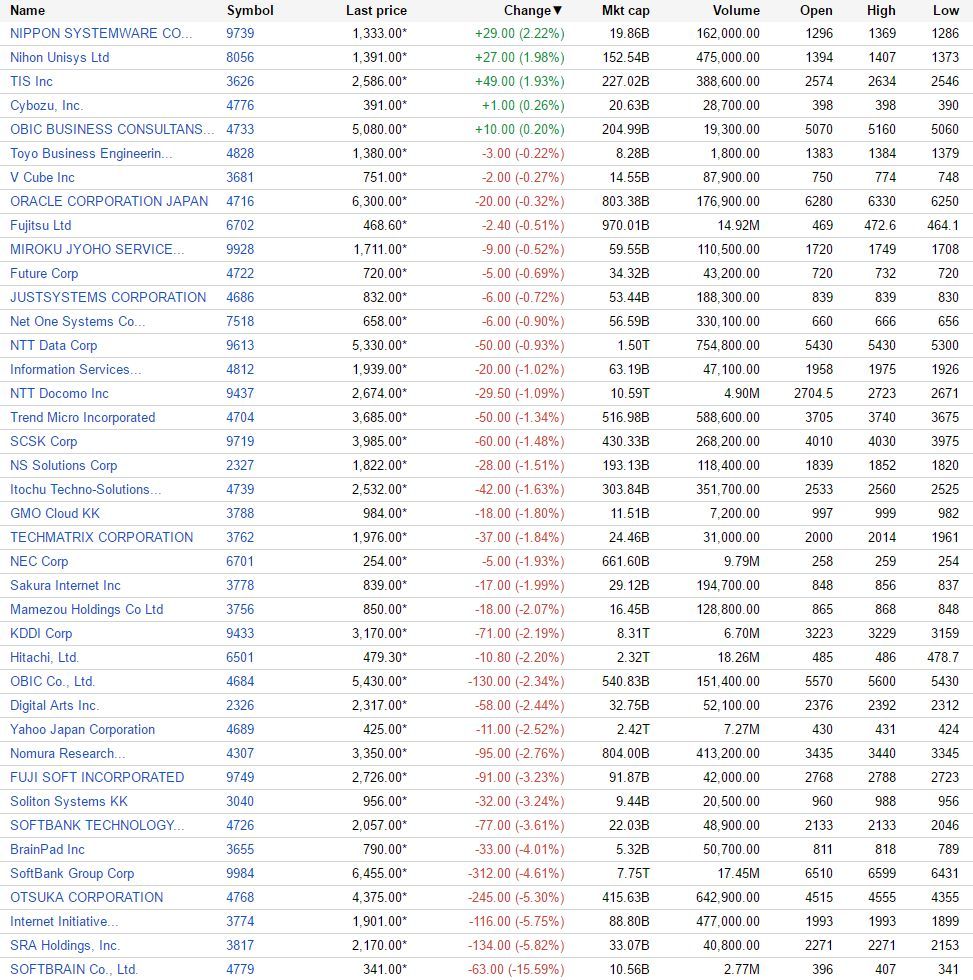Open Soliton Systems KK link
This screenshot has width=973, height=980.
point(69,801)
